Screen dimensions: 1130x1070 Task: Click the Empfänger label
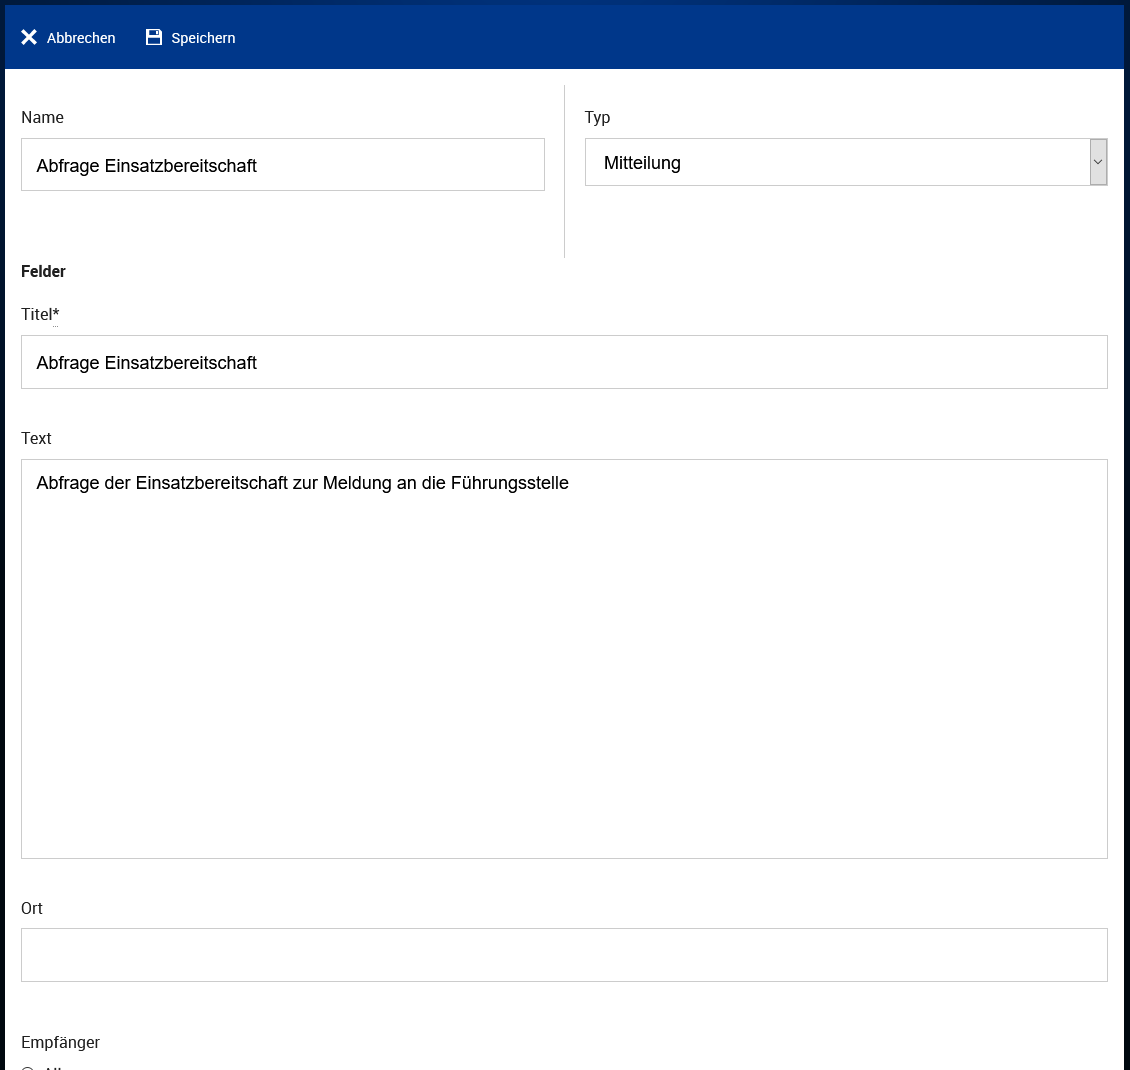[x=61, y=1043]
